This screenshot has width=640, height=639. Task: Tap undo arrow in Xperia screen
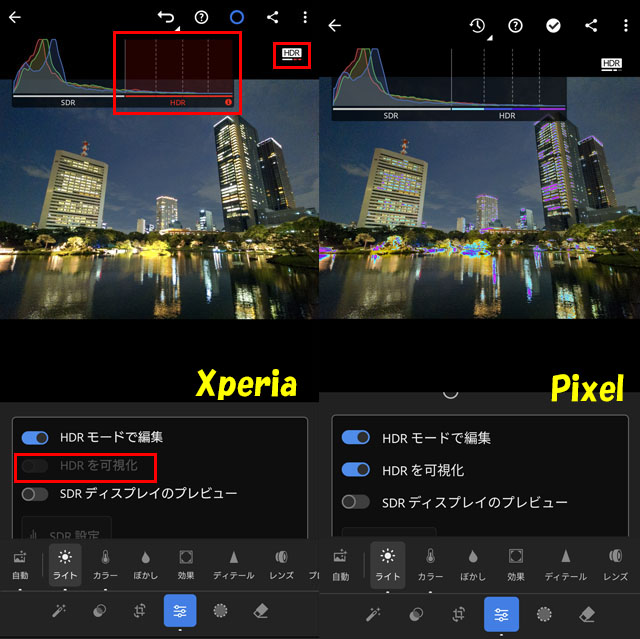tap(166, 17)
